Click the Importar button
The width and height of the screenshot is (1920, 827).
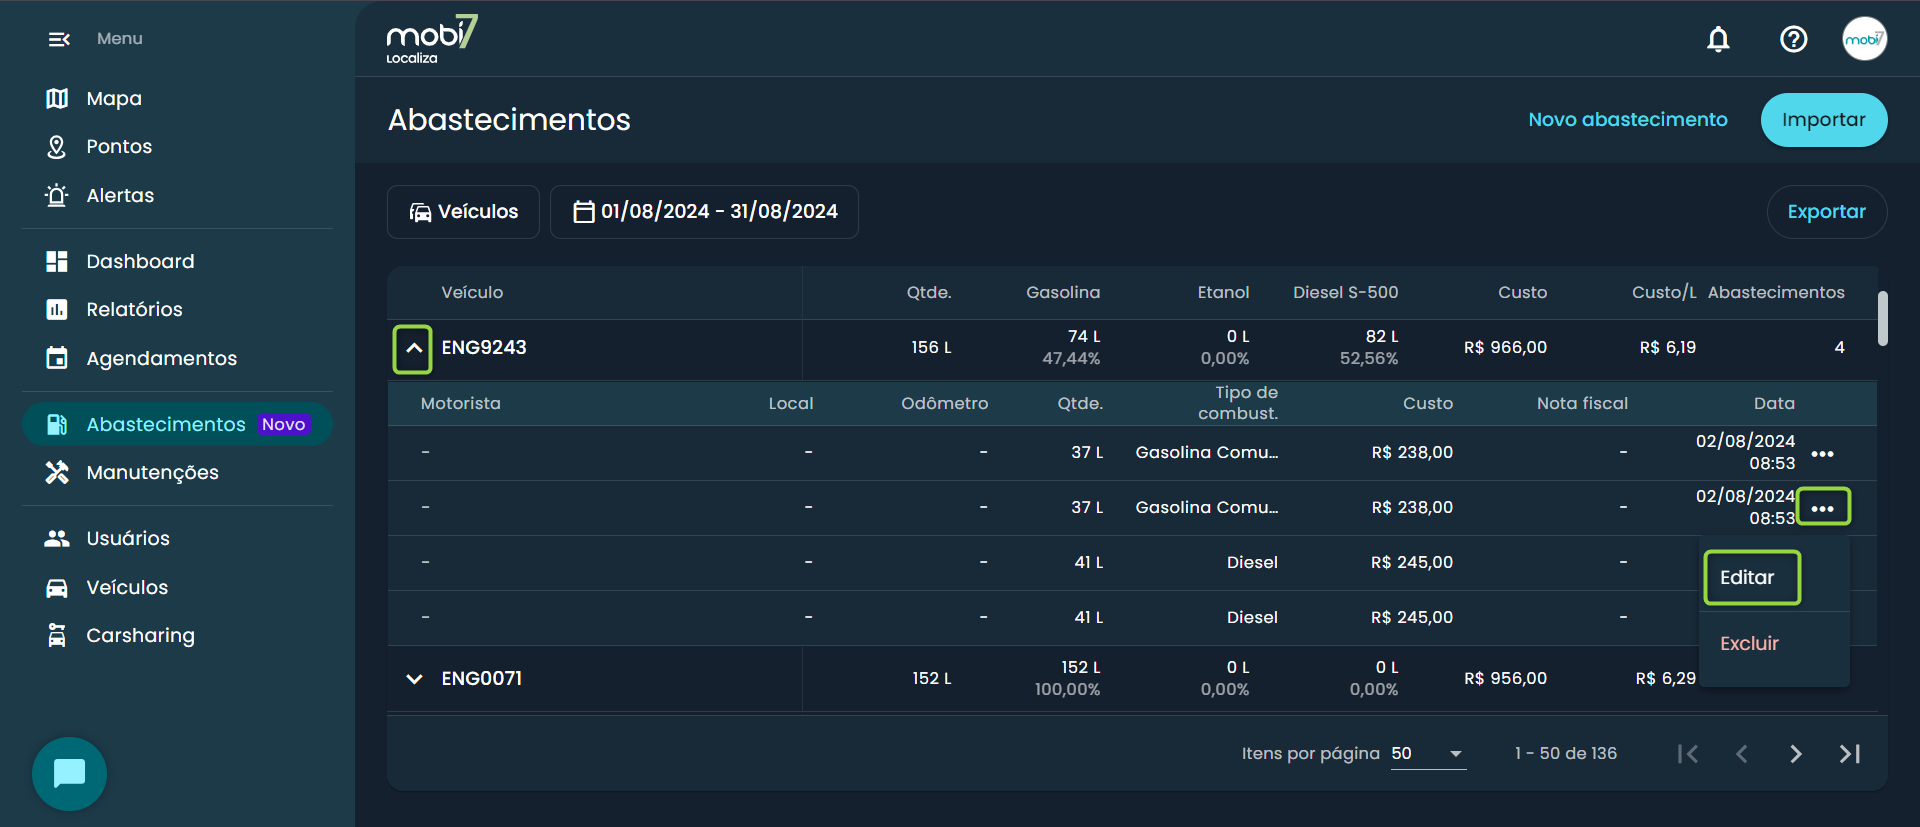point(1824,120)
